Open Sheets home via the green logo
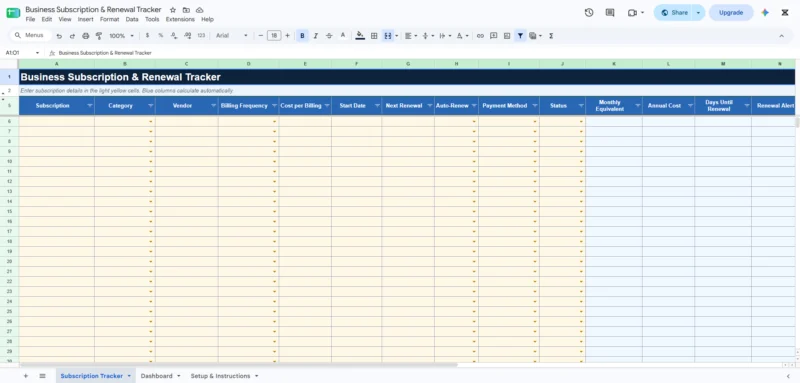 [13, 13]
